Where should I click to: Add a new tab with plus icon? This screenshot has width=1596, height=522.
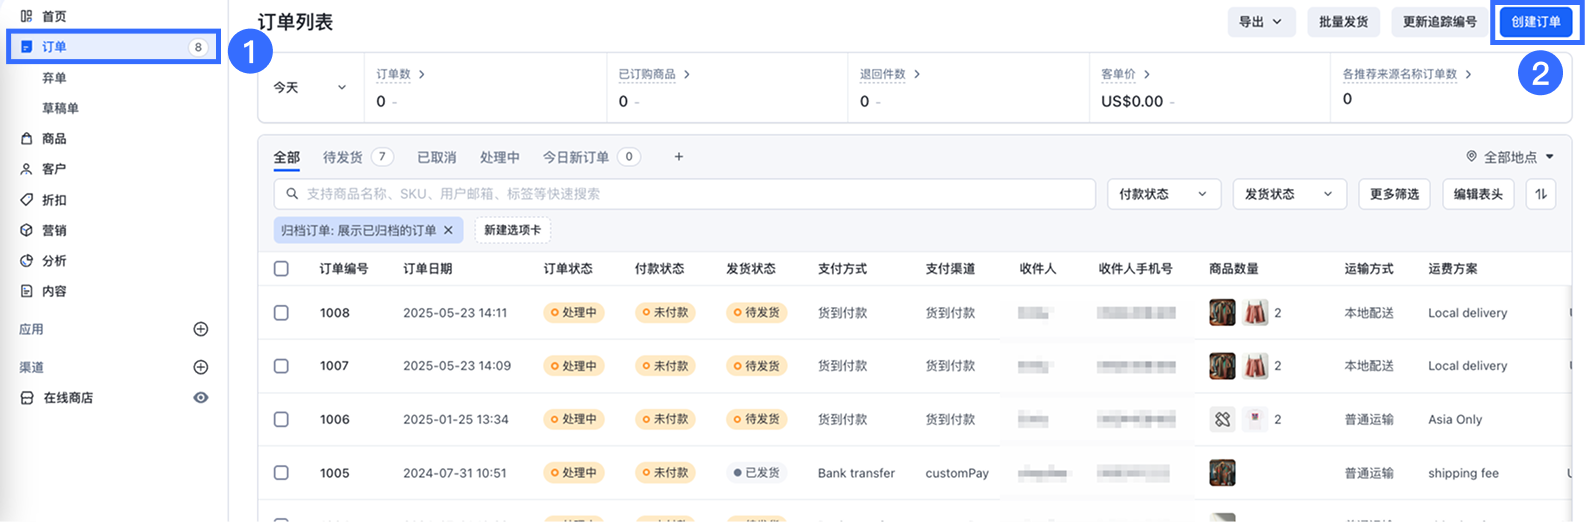coord(678,157)
